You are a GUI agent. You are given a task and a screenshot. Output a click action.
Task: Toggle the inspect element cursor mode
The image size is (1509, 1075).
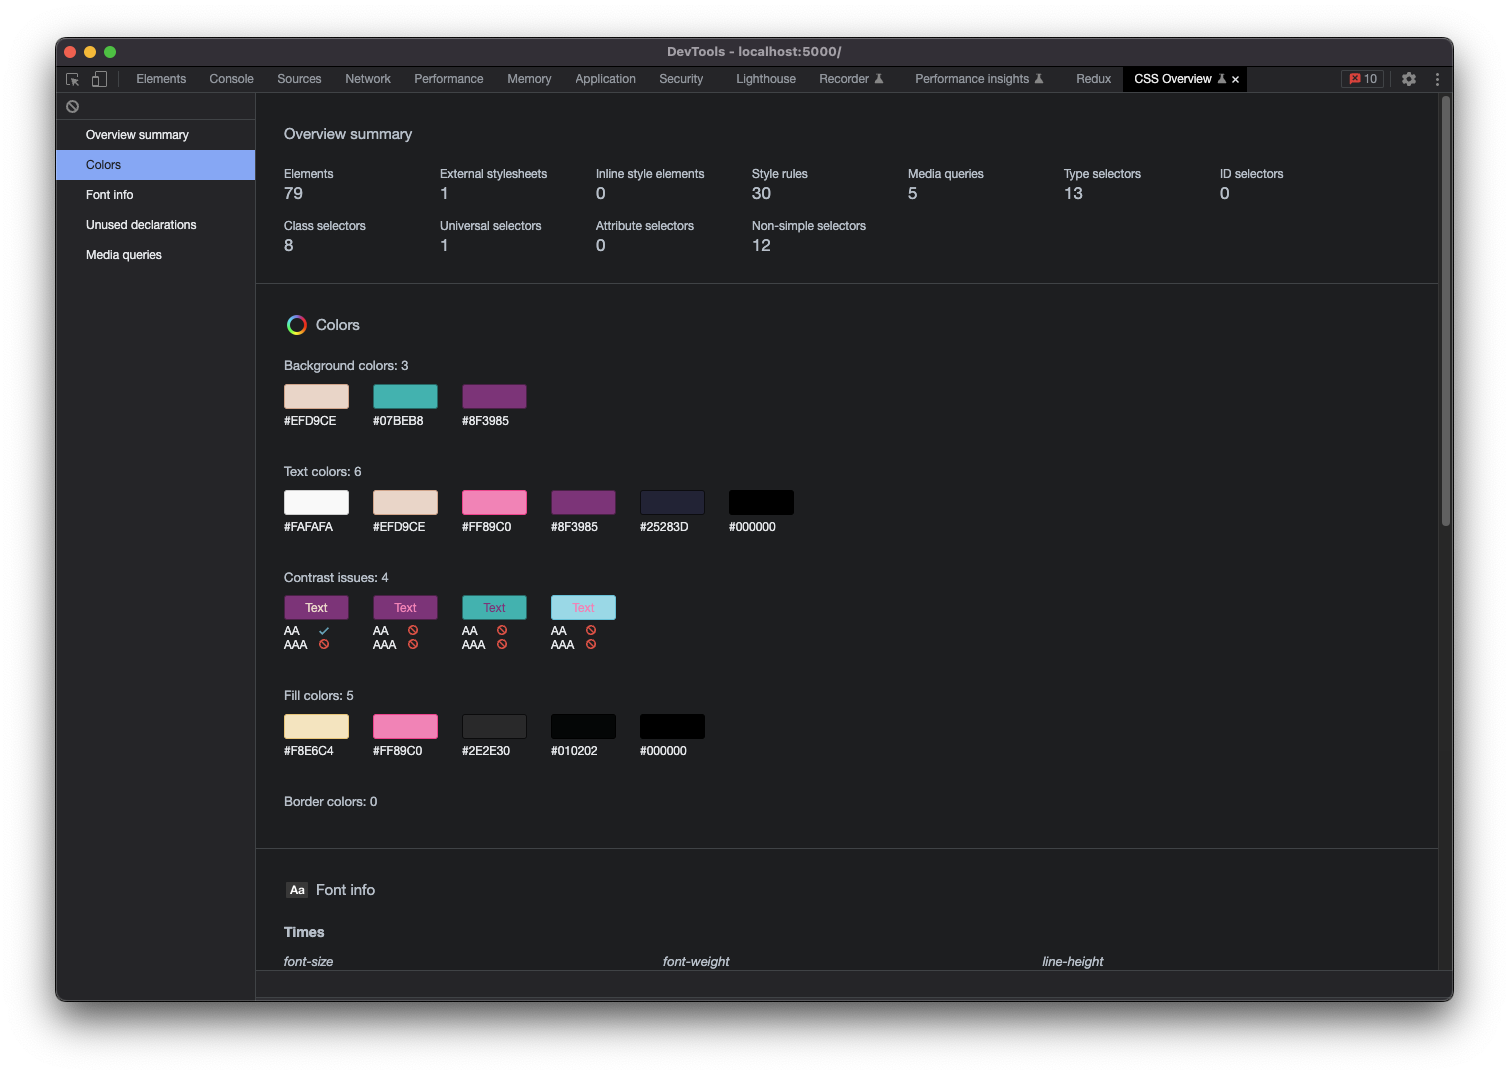point(71,78)
